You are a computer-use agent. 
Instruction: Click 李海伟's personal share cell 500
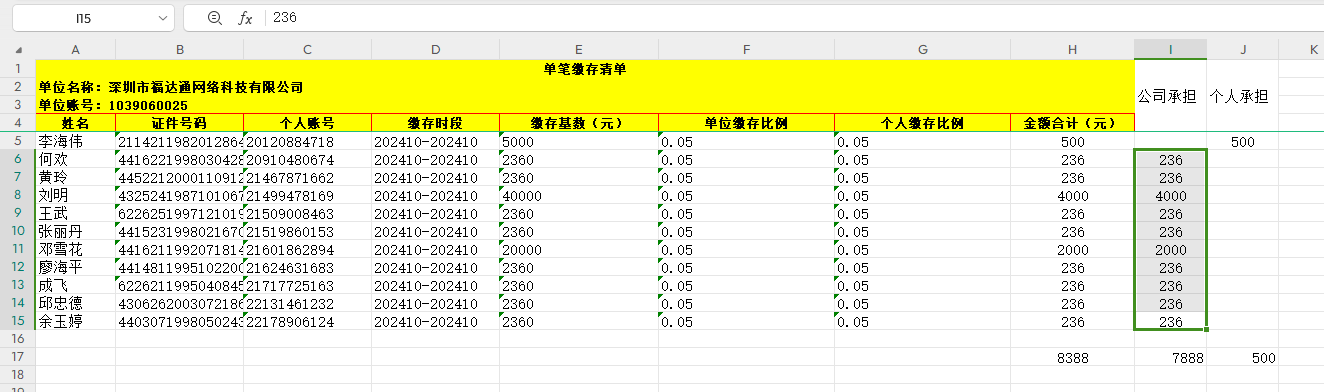(1242, 142)
